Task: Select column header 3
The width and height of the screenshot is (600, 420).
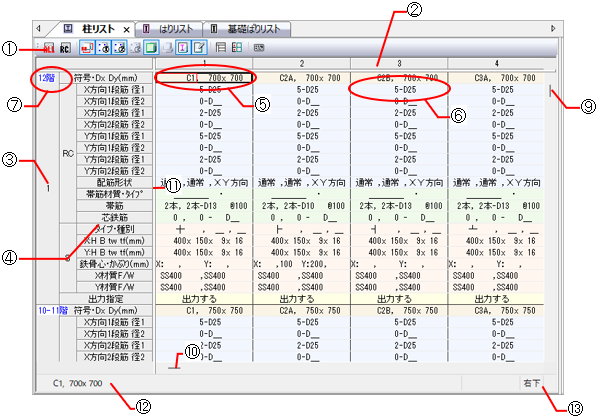Action: coord(400,64)
